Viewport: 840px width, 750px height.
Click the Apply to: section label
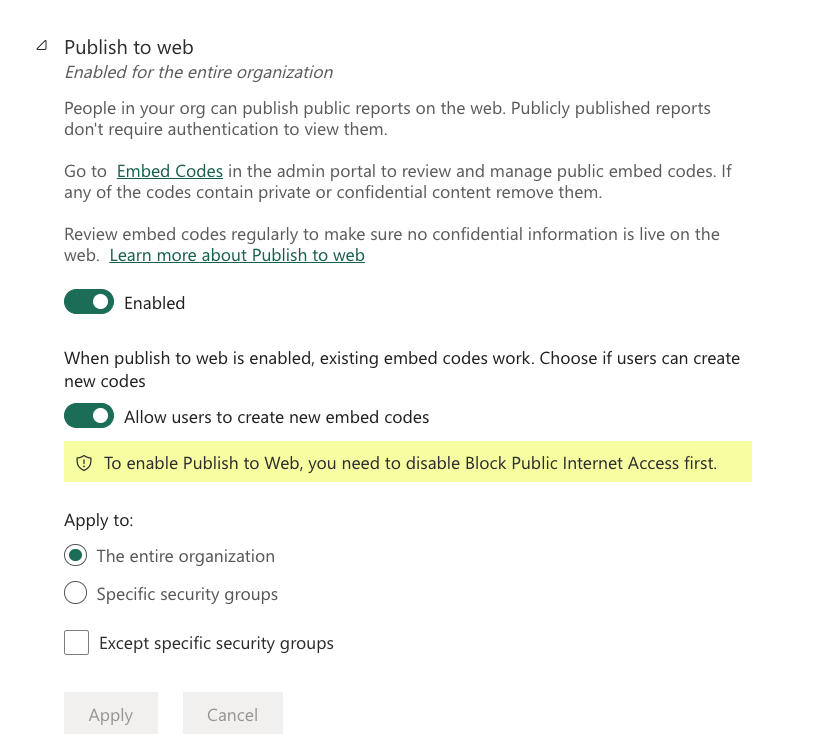(x=99, y=520)
